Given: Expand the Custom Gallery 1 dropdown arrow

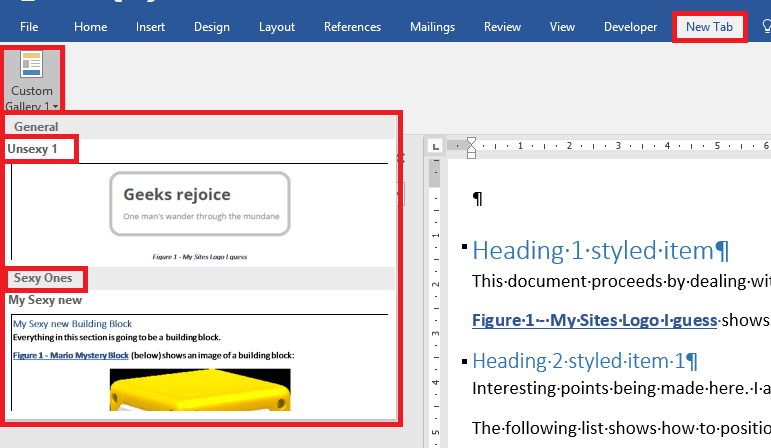Looking at the screenshot, I should pyautogui.click(x=56, y=106).
